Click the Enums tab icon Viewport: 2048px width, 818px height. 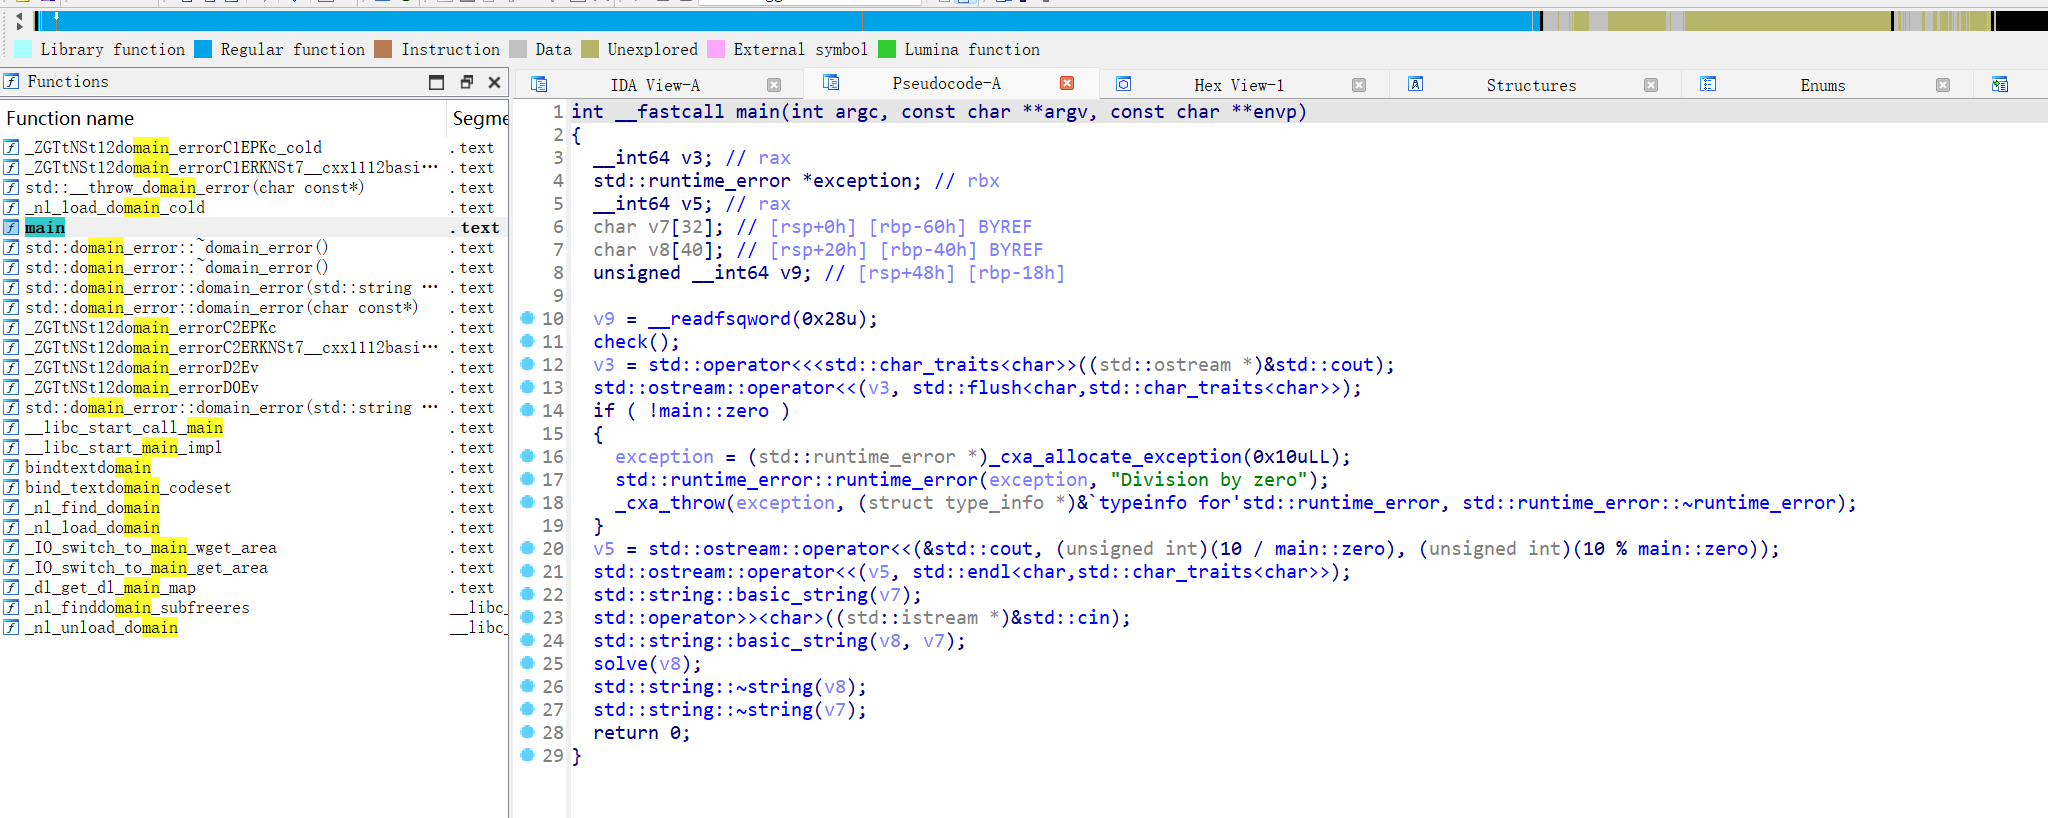pyautogui.click(x=1708, y=85)
